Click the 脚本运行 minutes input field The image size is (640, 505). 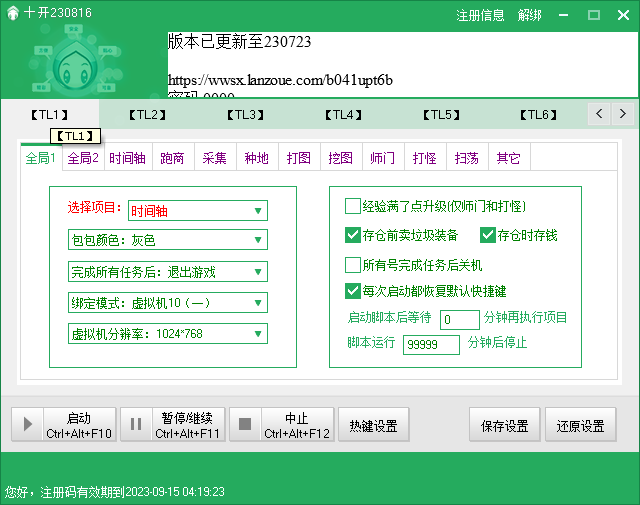click(431, 345)
